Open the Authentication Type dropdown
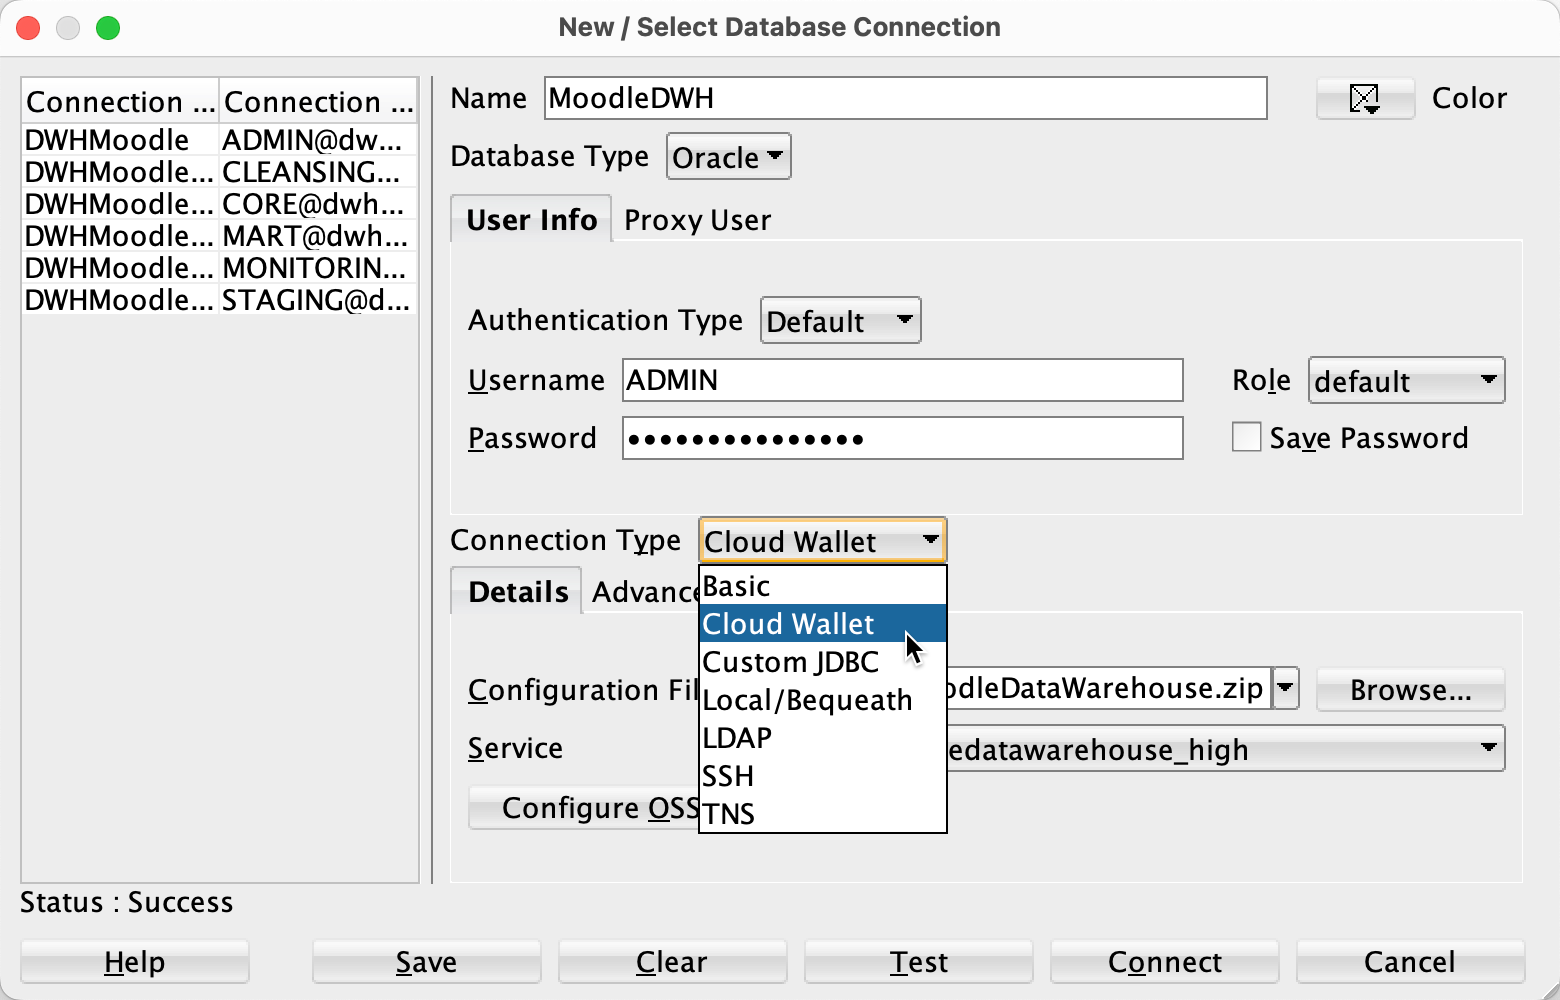 (840, 321)
